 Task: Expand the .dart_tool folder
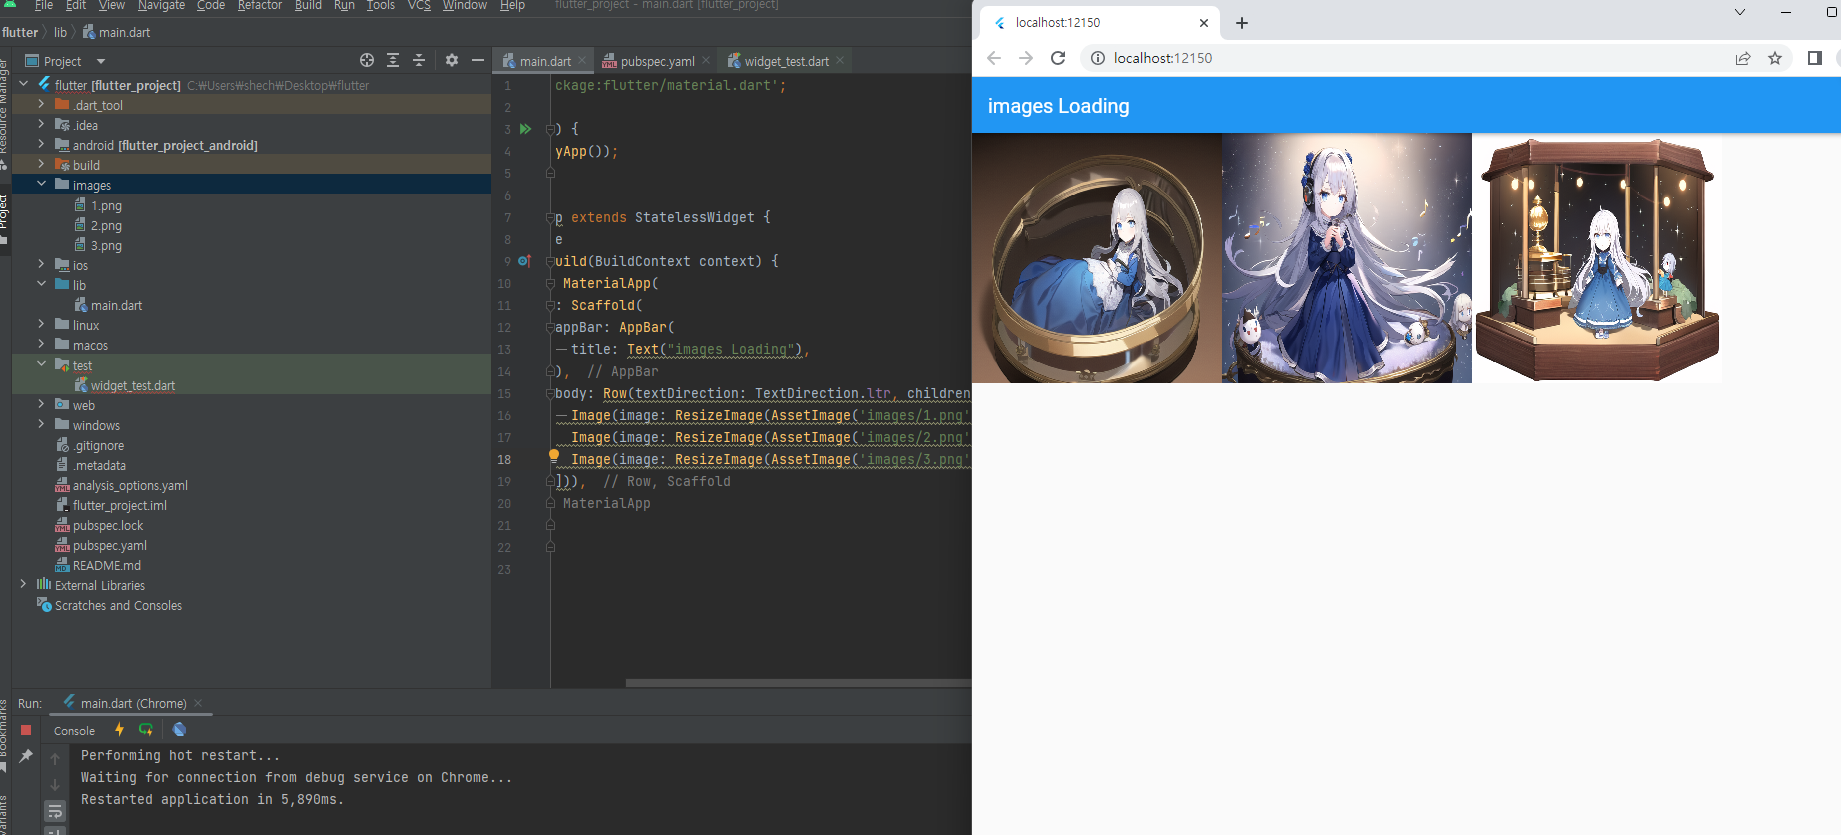(x=41, y=104)
